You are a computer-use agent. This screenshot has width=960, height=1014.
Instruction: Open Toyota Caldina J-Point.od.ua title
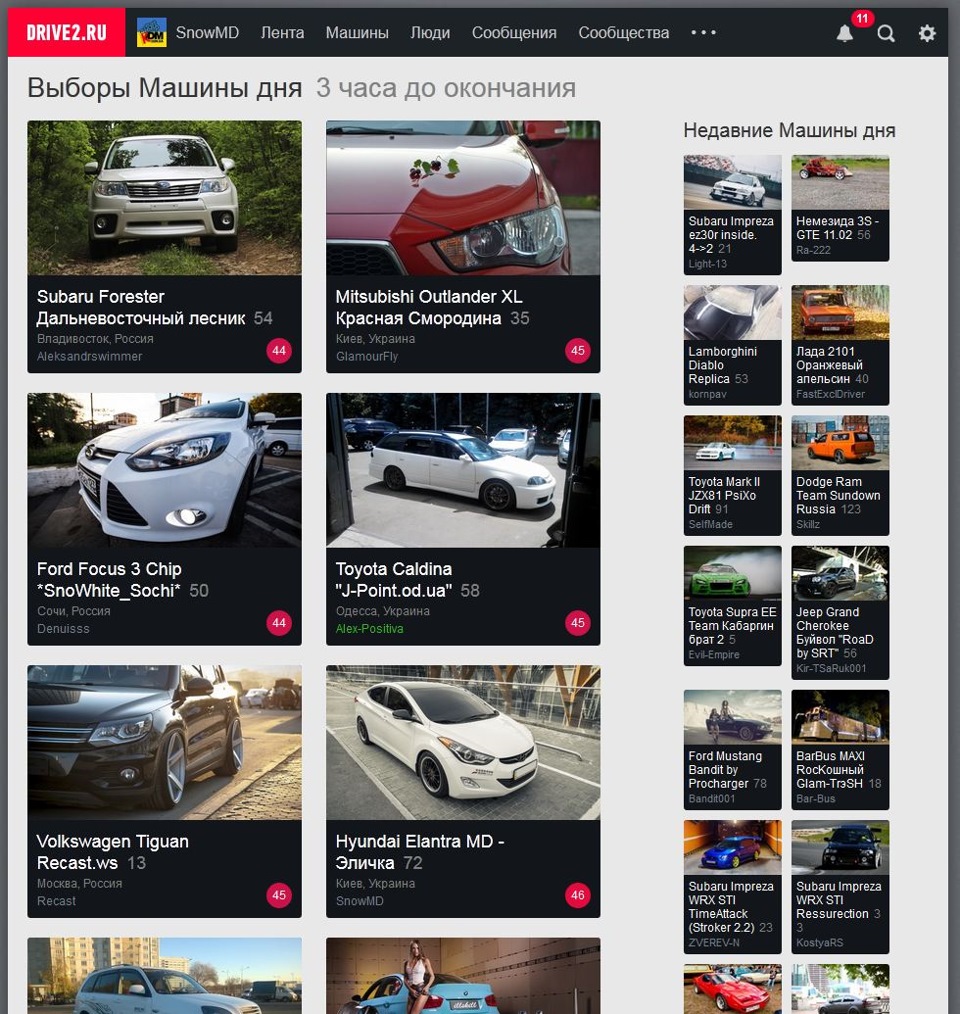[x=394, y=579]
